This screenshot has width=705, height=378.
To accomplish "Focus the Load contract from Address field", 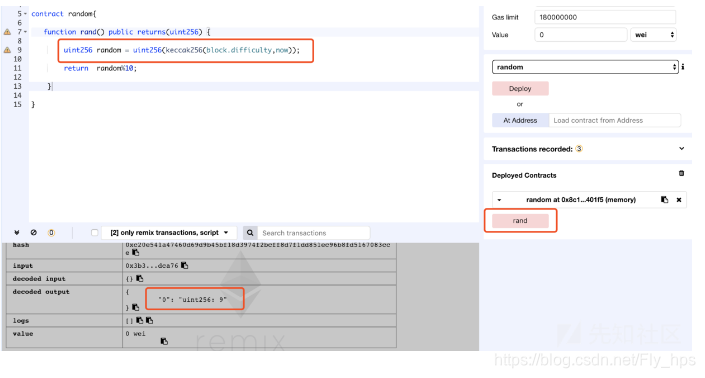I will (x=615, y=120).
